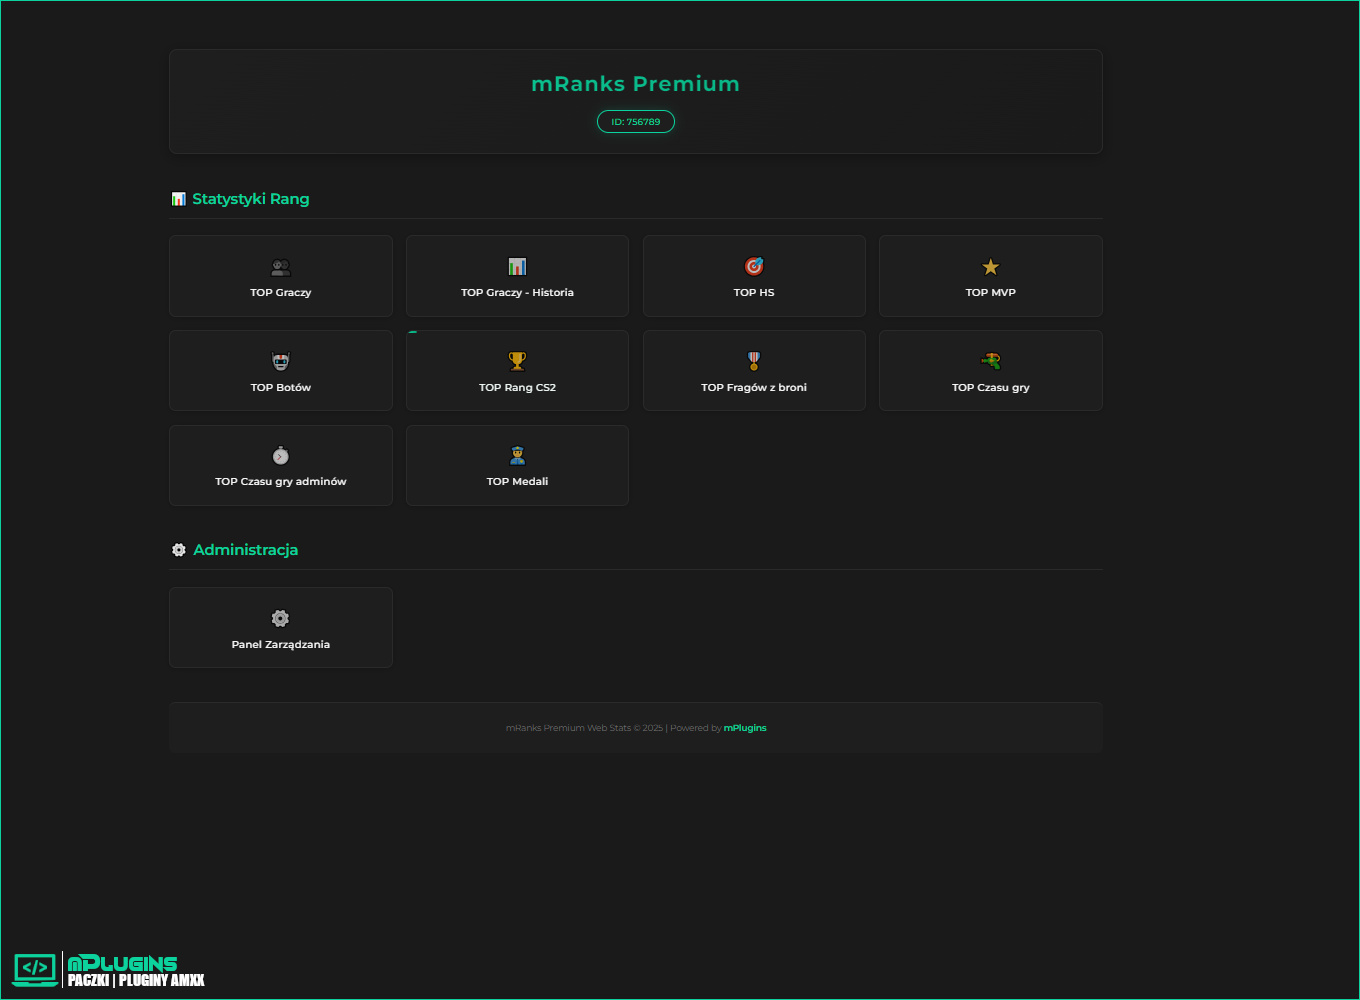The width and height of the screenshot is (1360, 1000).
Task: Open the Panel Zarządzania card label
Action: [x=281, y=645]
